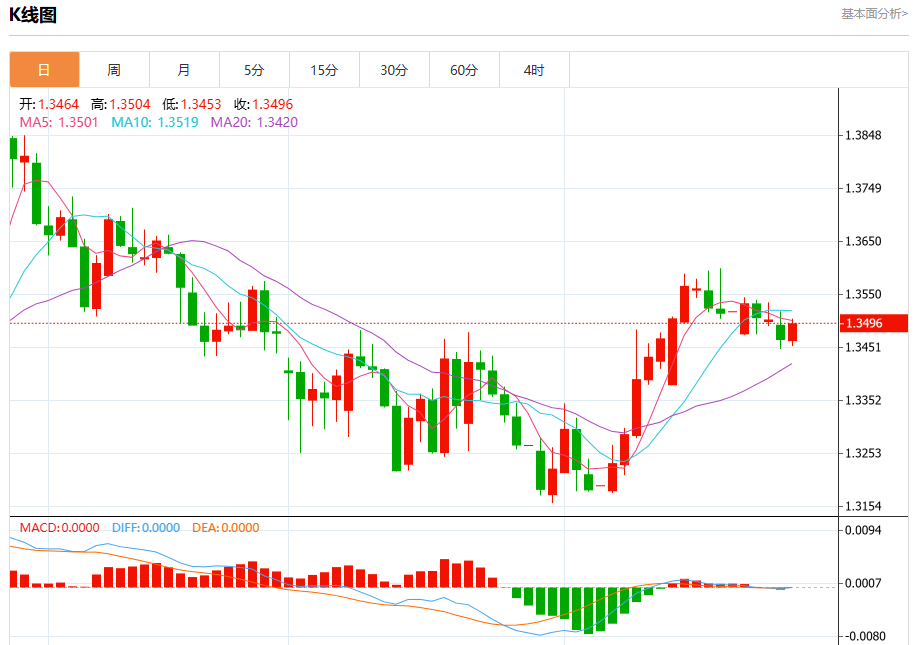Select the 日 daily chart tab
915x645 pixels.
click(x=44, y=70)
